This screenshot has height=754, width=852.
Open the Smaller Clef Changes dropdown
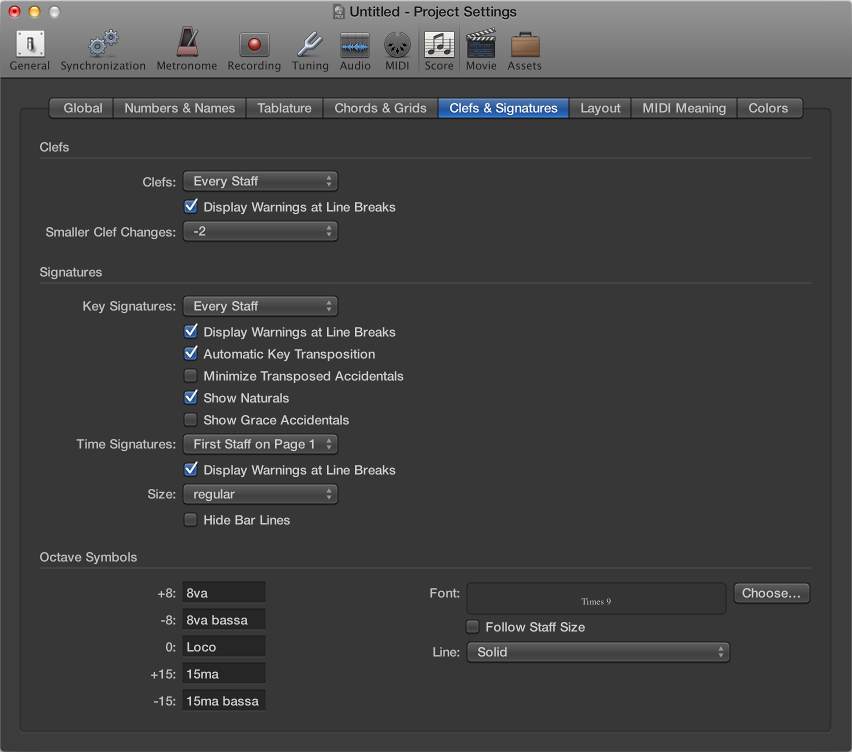tap(260, 231)
